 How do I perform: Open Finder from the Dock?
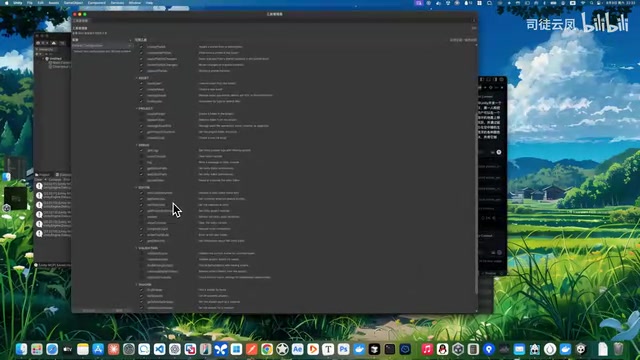point(21,349)
